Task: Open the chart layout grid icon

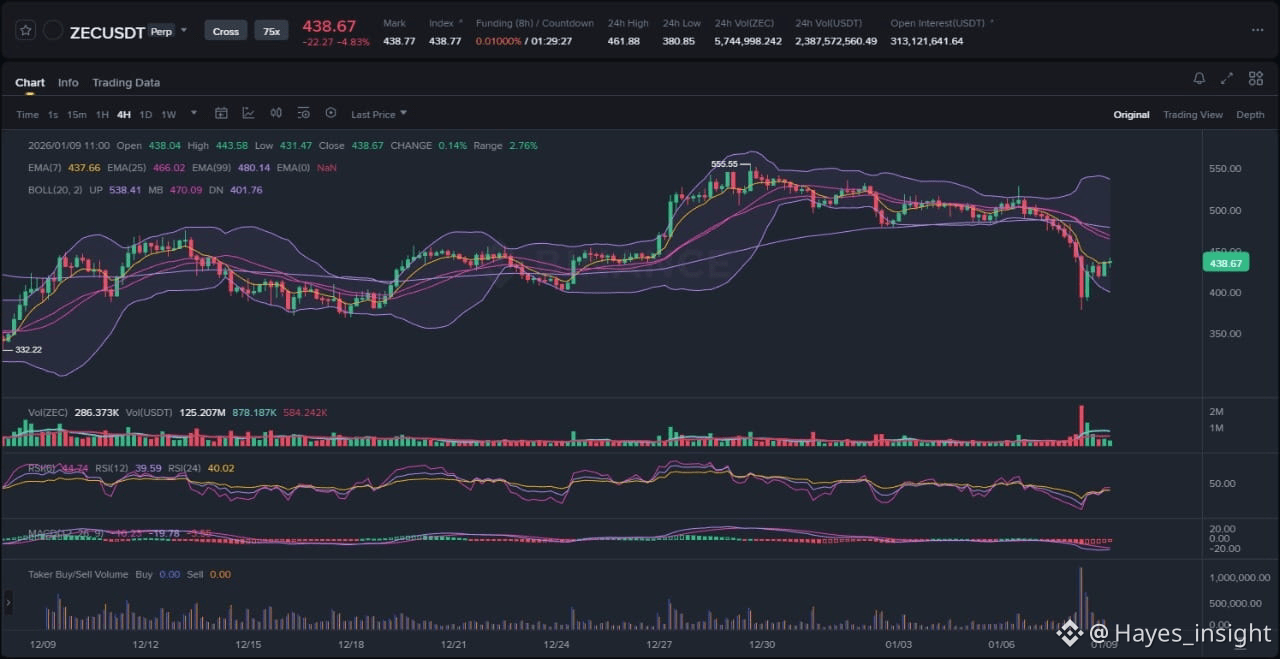Action: pyautogui.click(x=1255, y=78)
